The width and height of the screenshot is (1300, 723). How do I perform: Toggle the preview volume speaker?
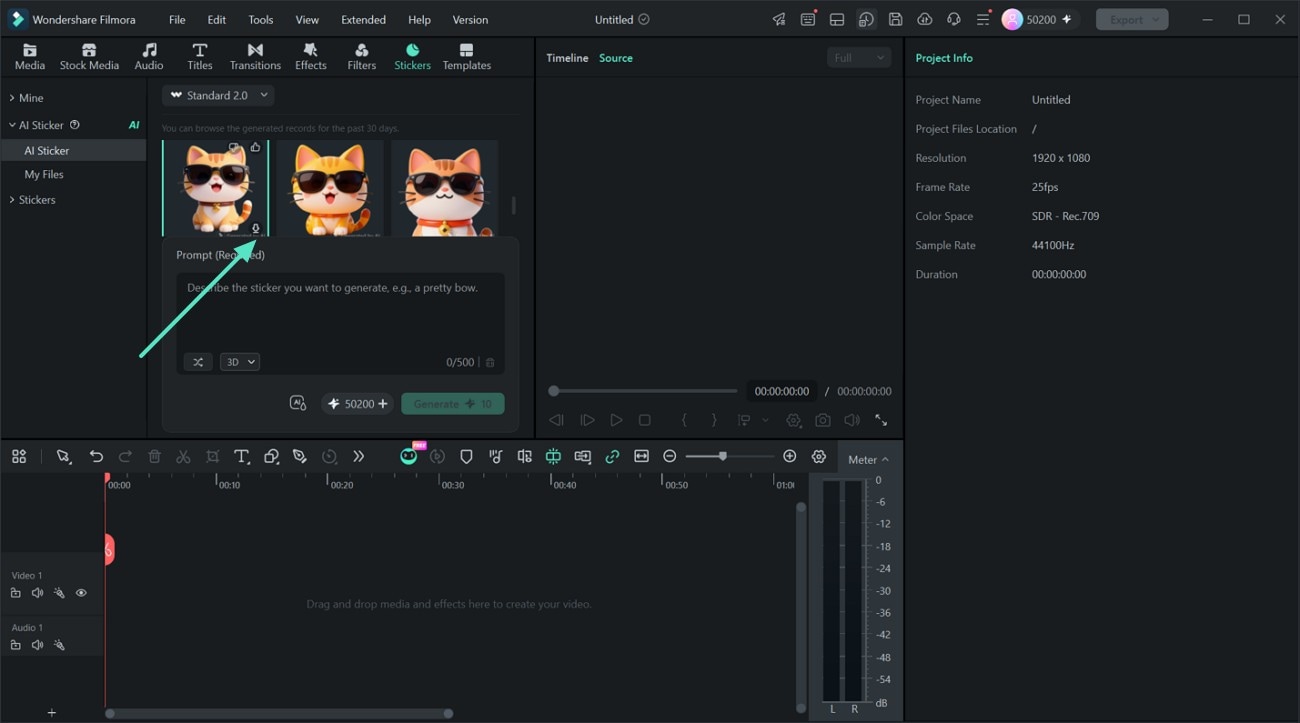[x=851, y=421]
